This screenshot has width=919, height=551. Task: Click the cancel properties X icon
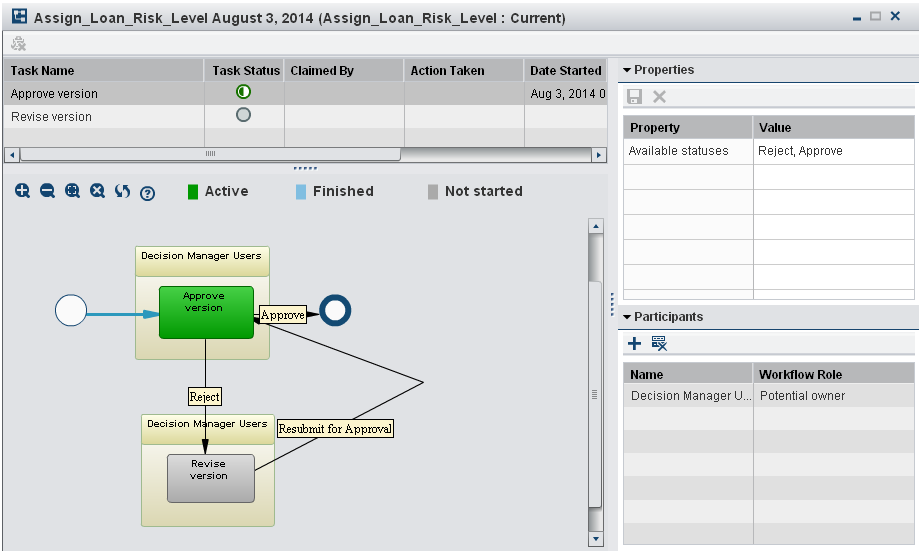659,96
